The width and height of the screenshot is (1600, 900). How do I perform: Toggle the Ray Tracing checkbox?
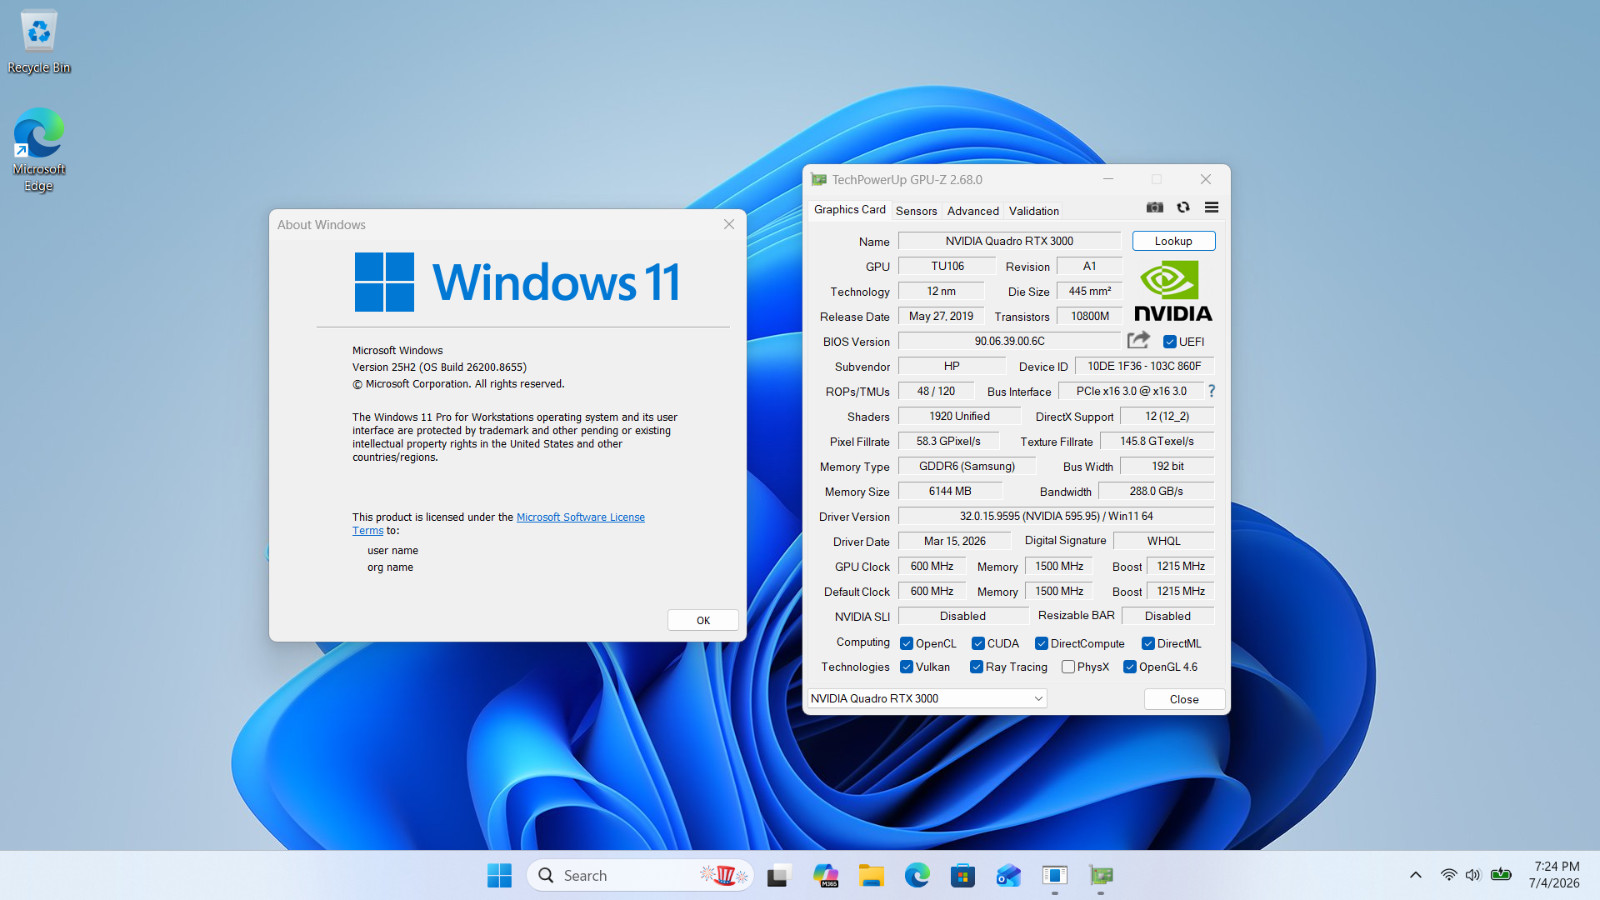coord(976,667)
